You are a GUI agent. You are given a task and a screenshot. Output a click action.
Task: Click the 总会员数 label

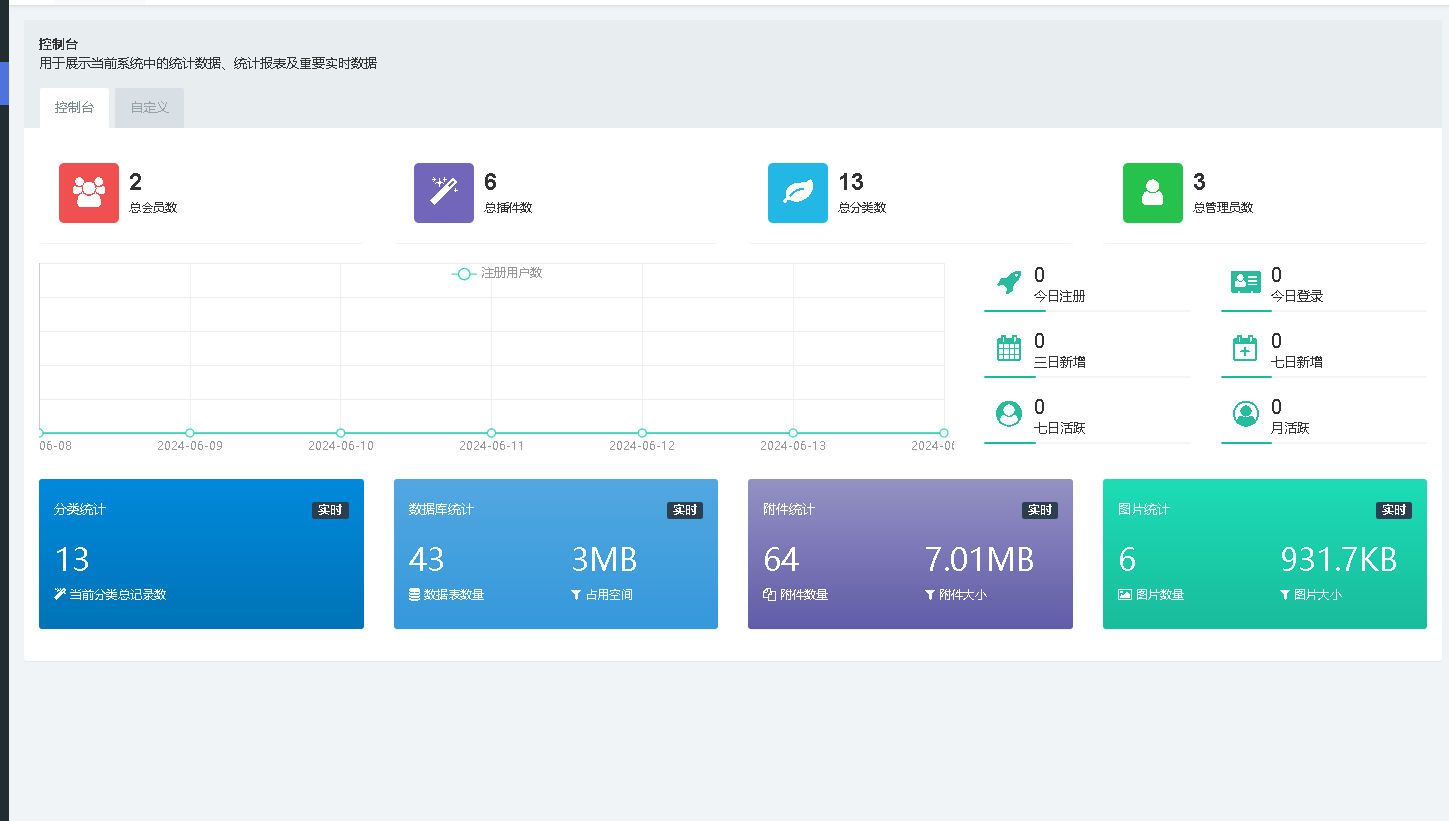(x=153, y=208)
